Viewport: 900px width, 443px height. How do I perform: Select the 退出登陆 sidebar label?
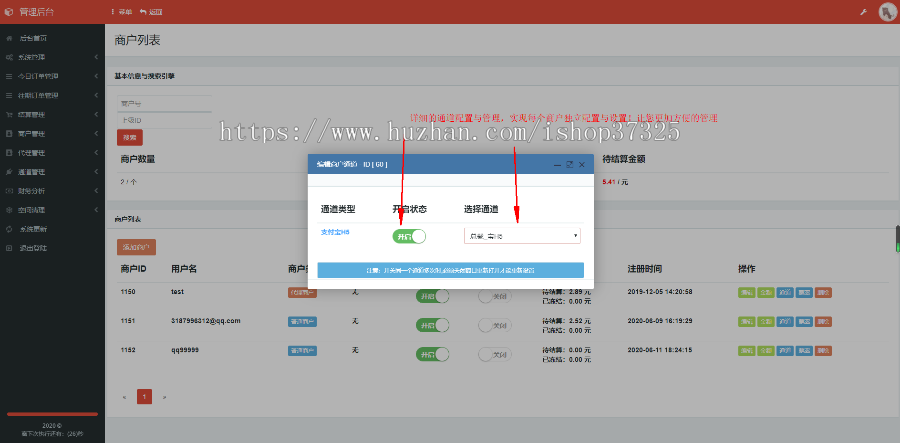click(33, 248)
